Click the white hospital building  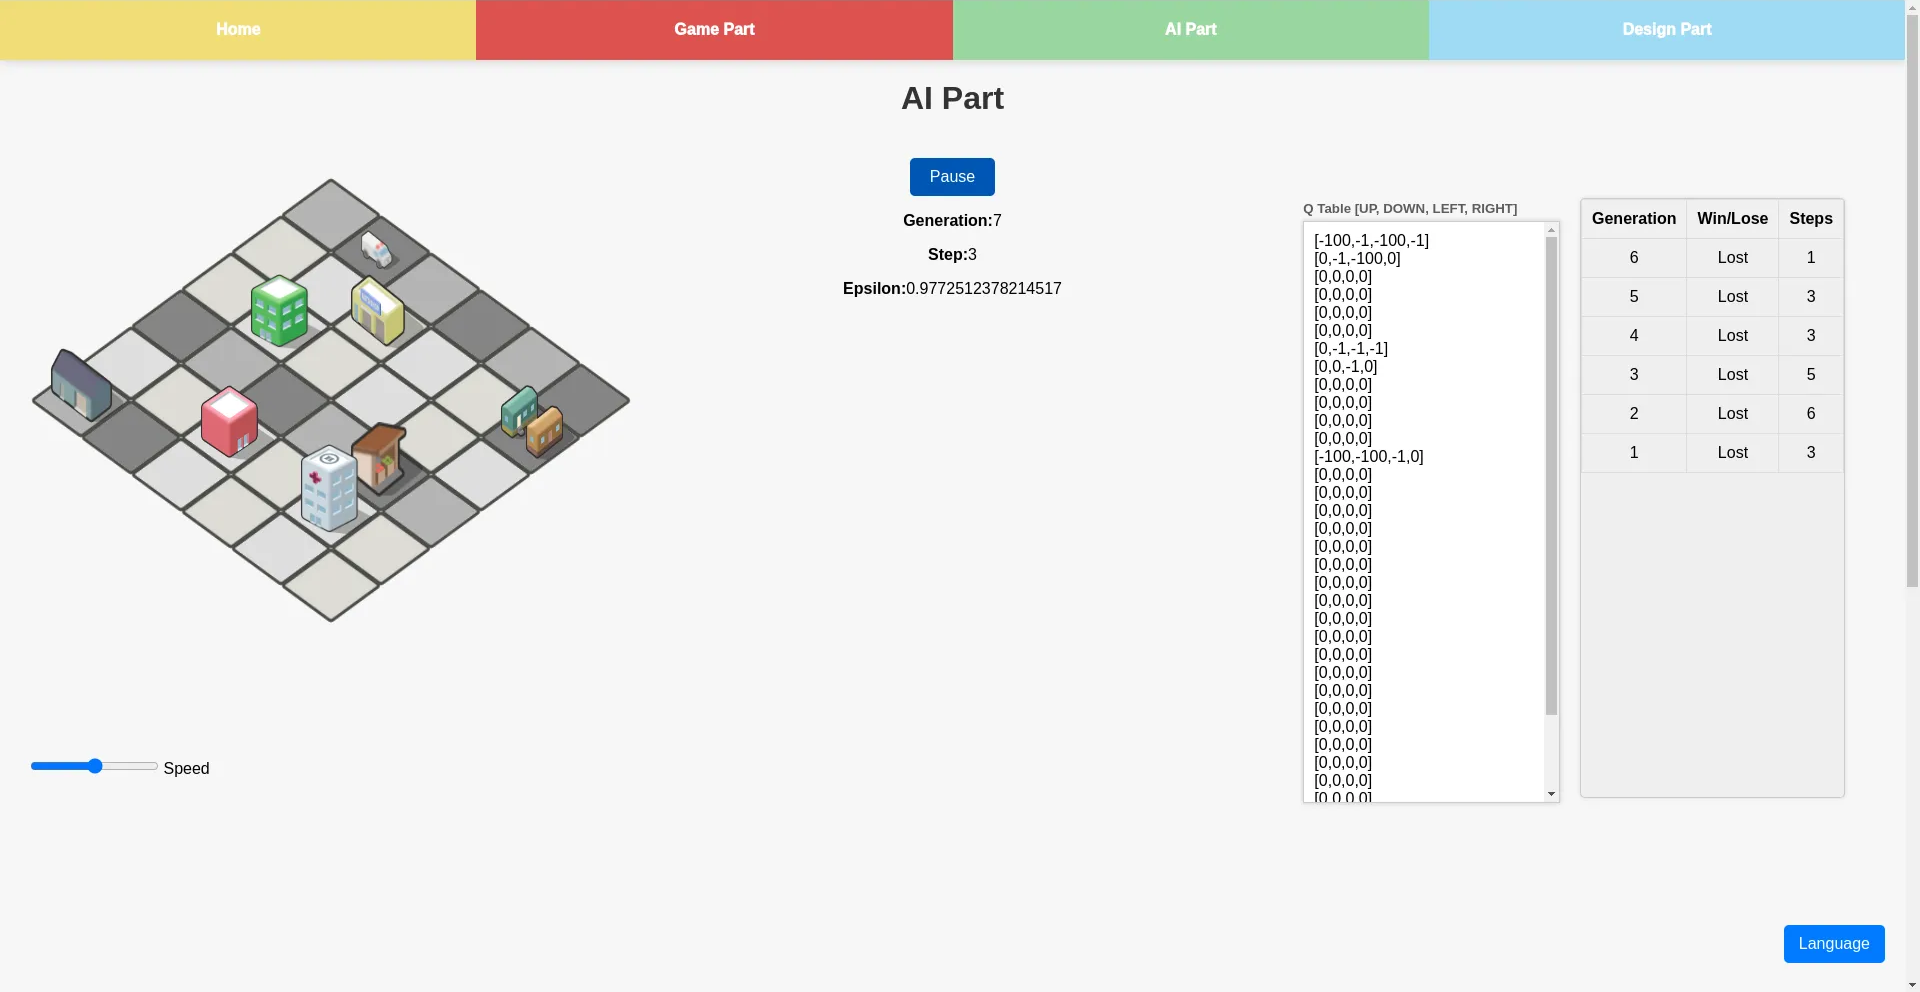point(329,487)
